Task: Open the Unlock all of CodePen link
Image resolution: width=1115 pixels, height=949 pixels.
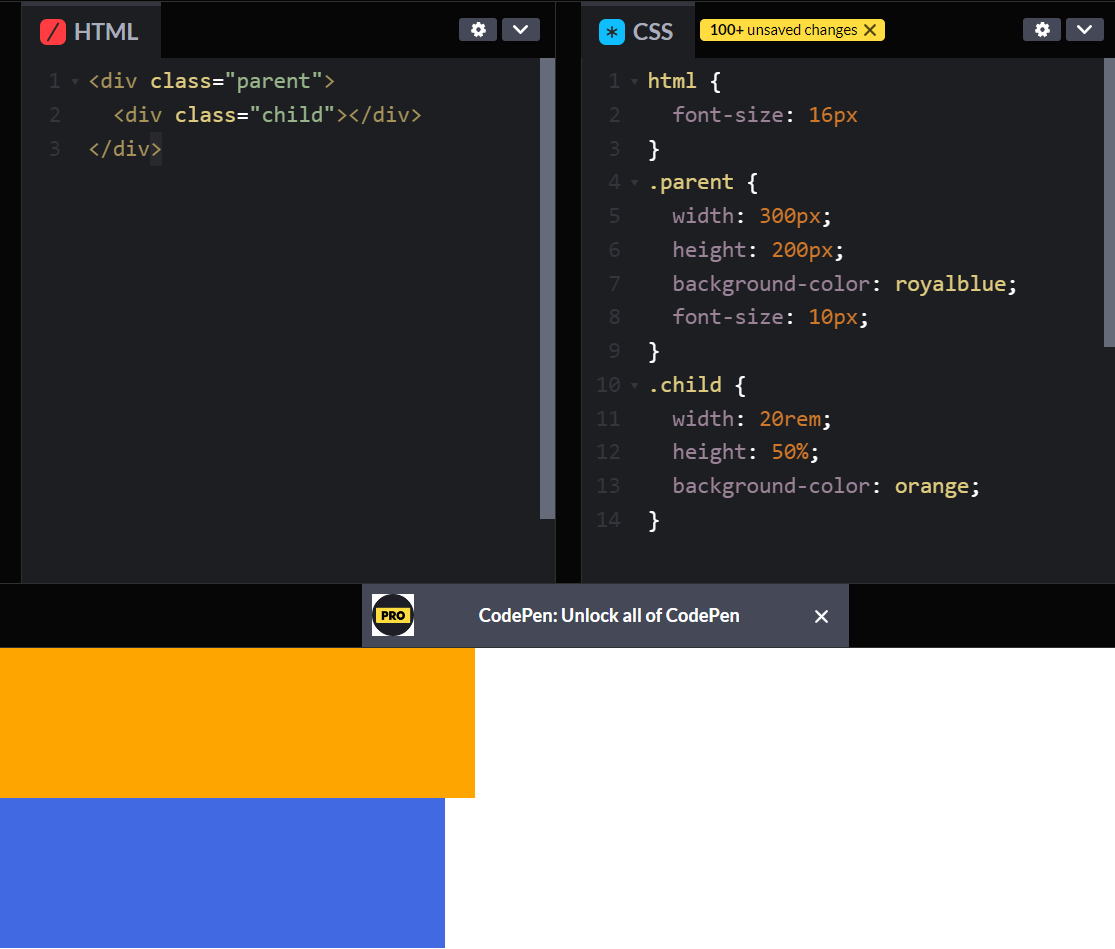Action: click(x=609, y=616)
